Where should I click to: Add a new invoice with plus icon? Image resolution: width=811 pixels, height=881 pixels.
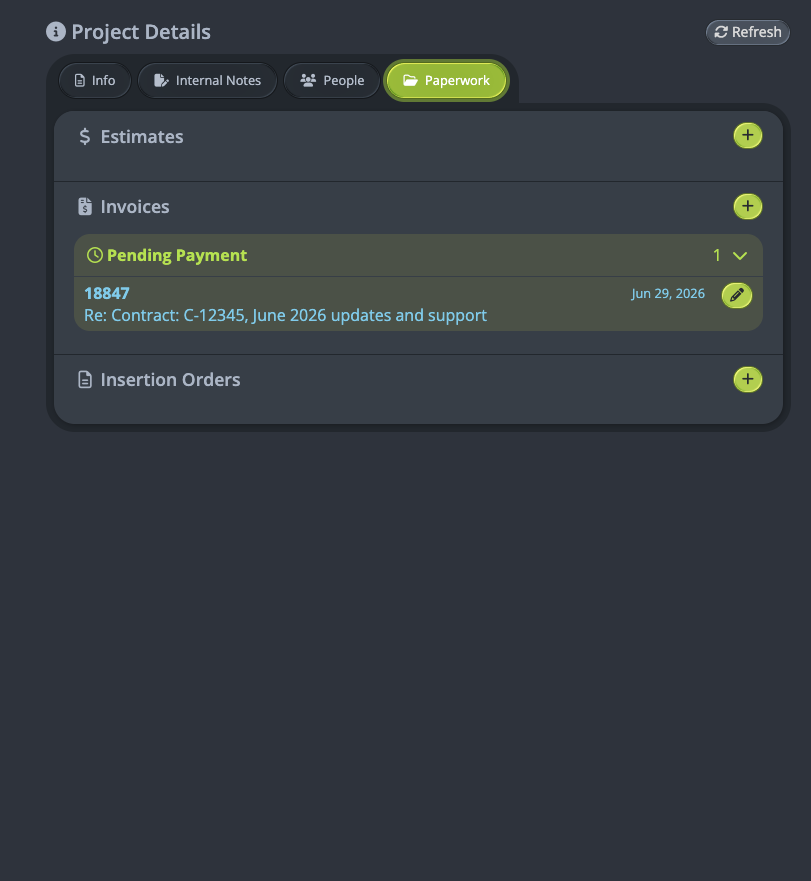tap(747, 206)
